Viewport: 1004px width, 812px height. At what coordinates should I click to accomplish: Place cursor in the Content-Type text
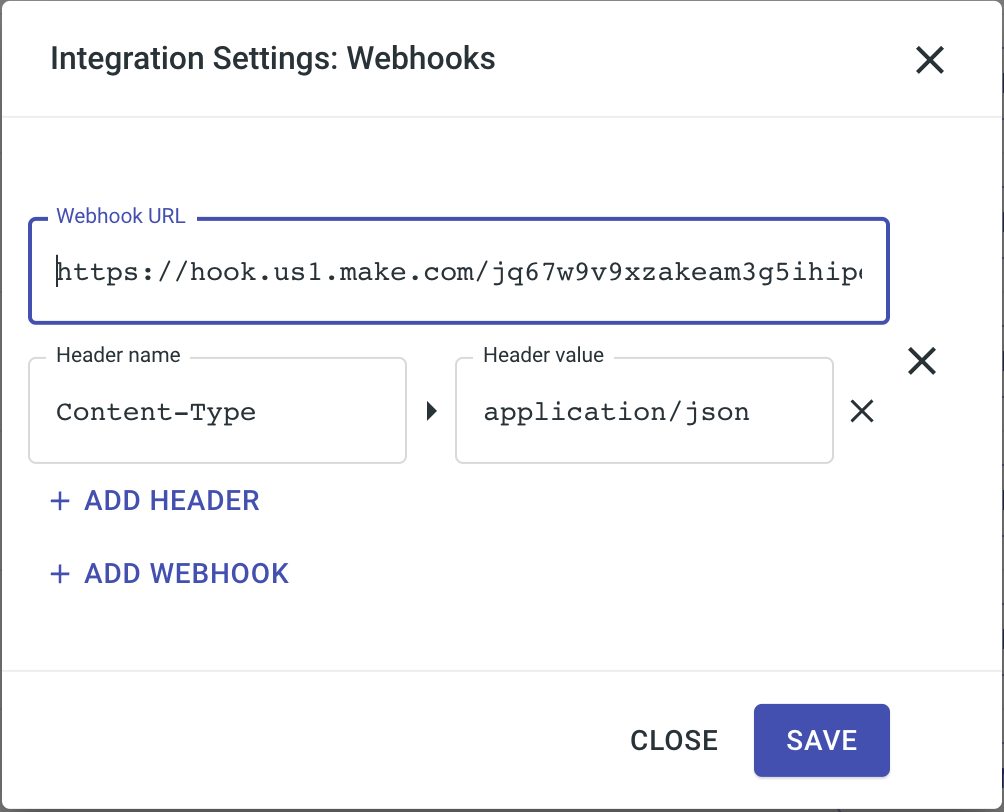[x=156, y=412]
